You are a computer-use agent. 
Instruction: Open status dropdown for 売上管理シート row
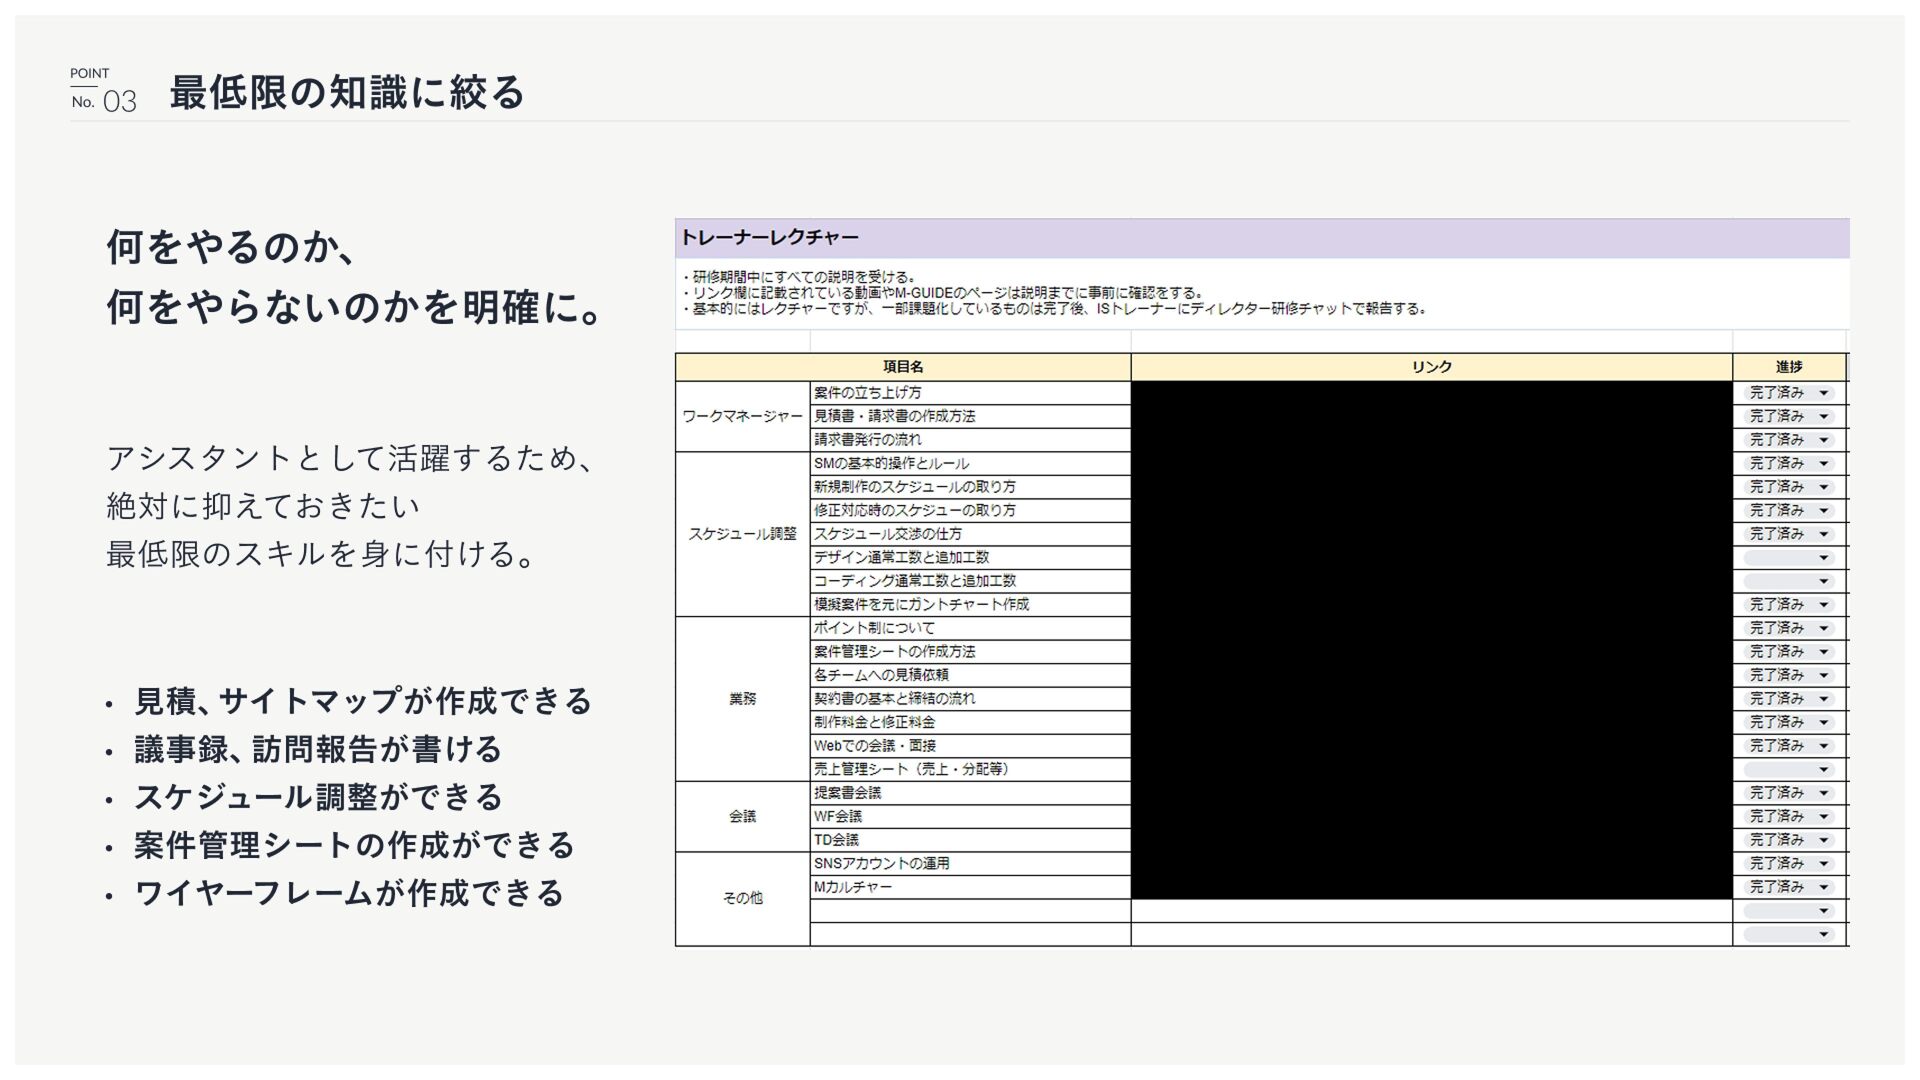pos(1823,769)
